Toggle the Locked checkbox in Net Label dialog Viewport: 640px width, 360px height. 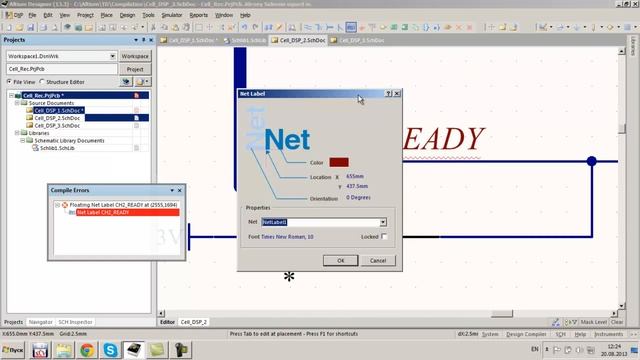(384, 236)
